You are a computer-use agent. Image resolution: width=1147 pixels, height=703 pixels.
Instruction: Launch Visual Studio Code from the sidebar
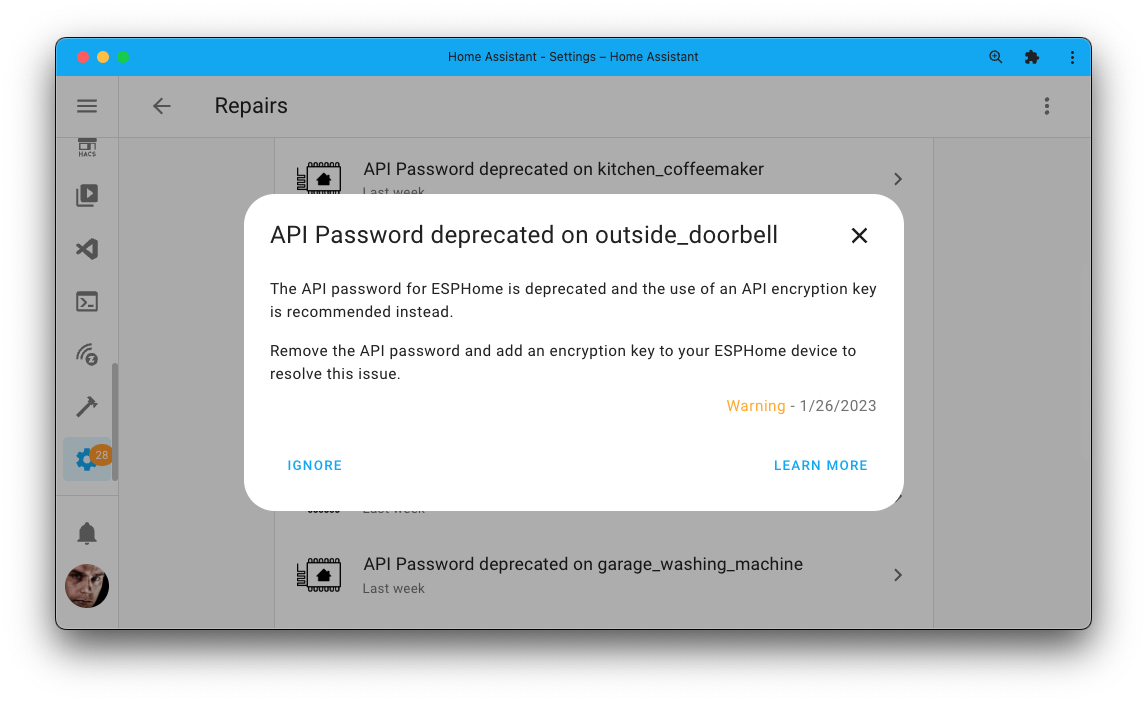pyautogui.click(x=87, y=248)
